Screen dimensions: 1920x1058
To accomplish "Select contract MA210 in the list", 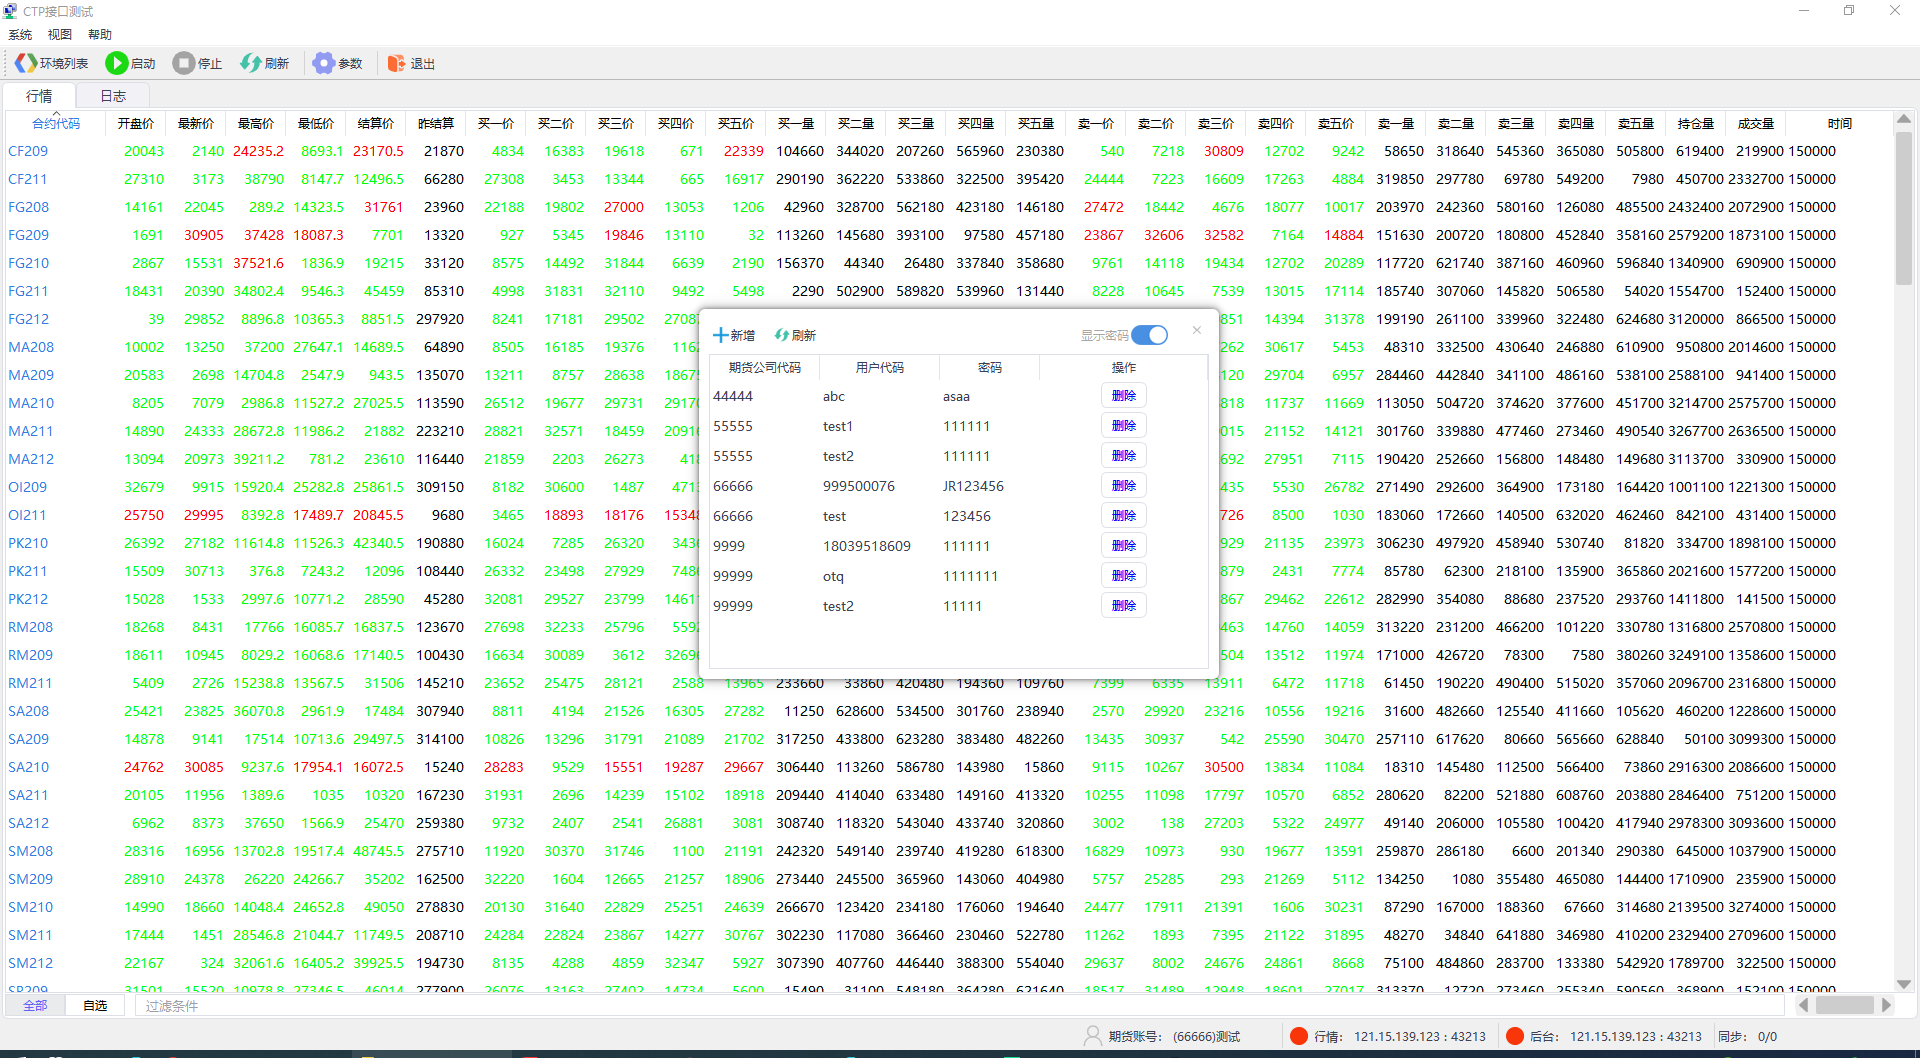I will point(31,403).
